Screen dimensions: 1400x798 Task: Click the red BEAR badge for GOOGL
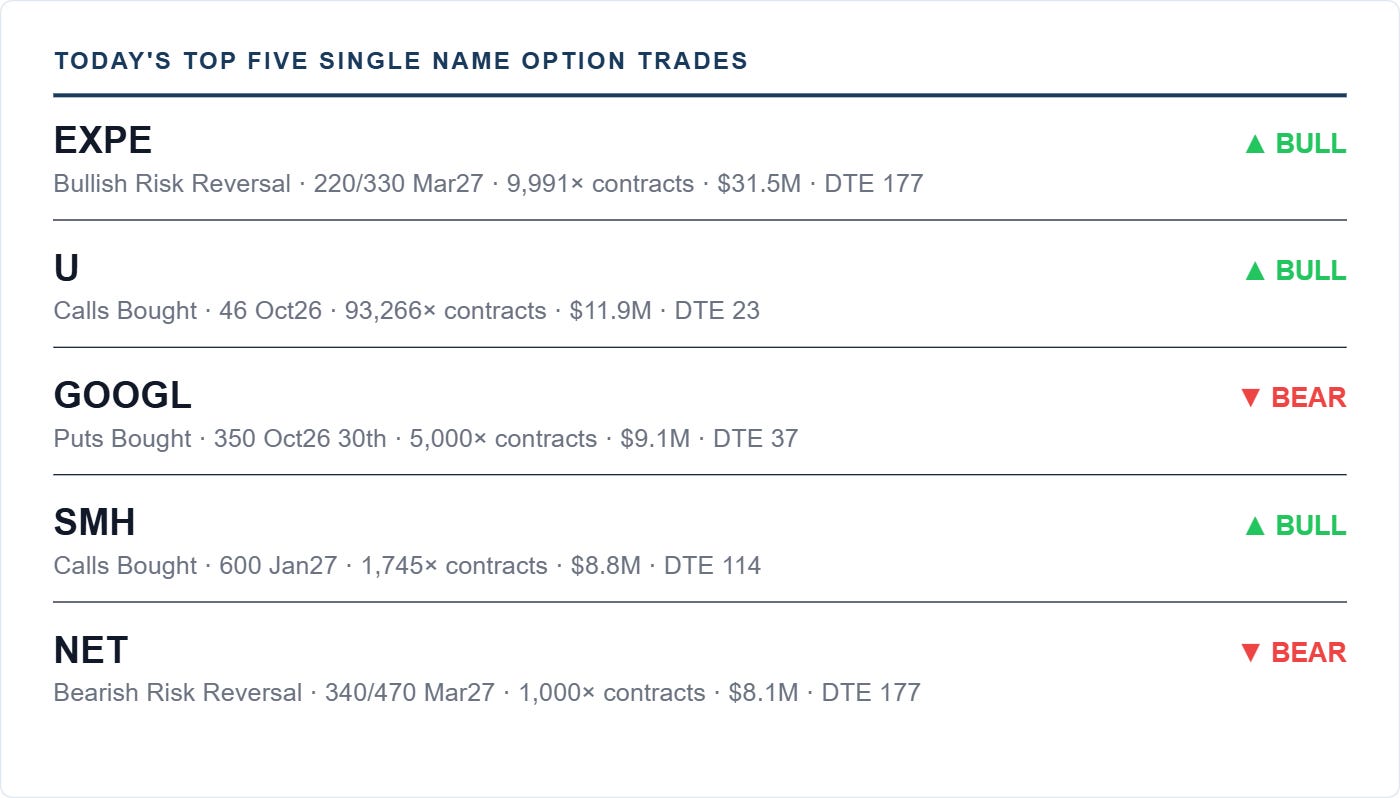(x=1292, y=398)
